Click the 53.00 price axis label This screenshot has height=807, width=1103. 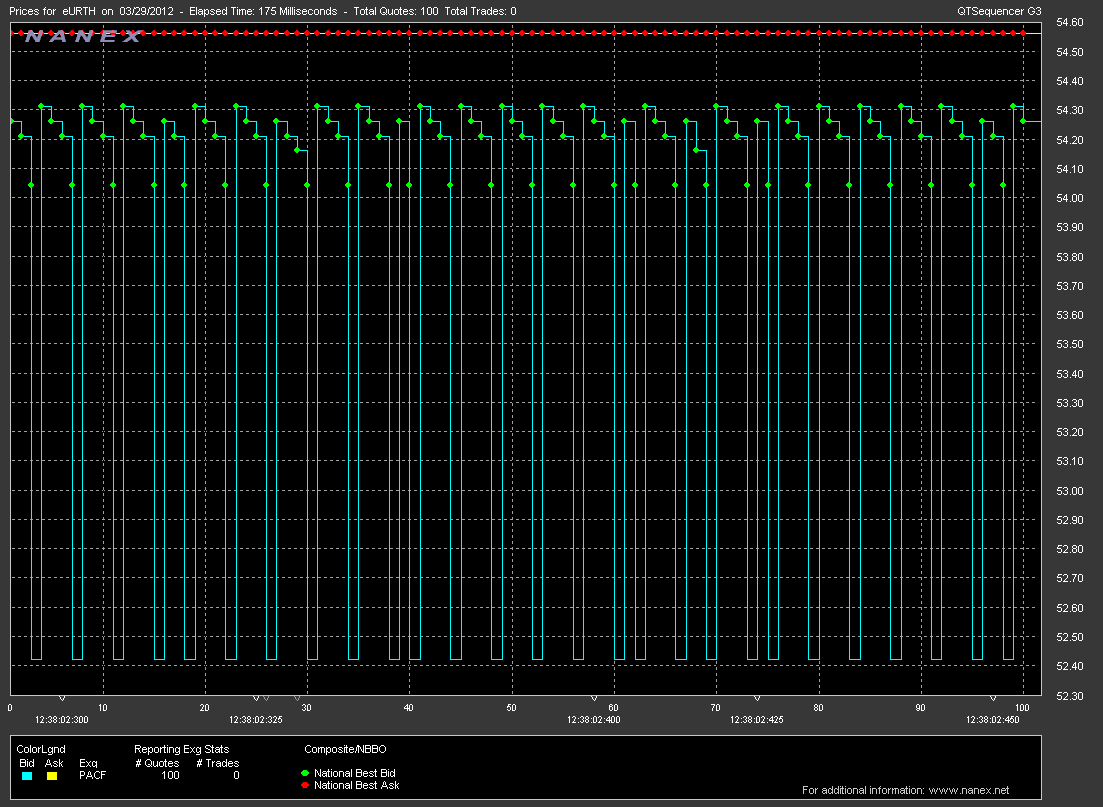[1070, 491]
